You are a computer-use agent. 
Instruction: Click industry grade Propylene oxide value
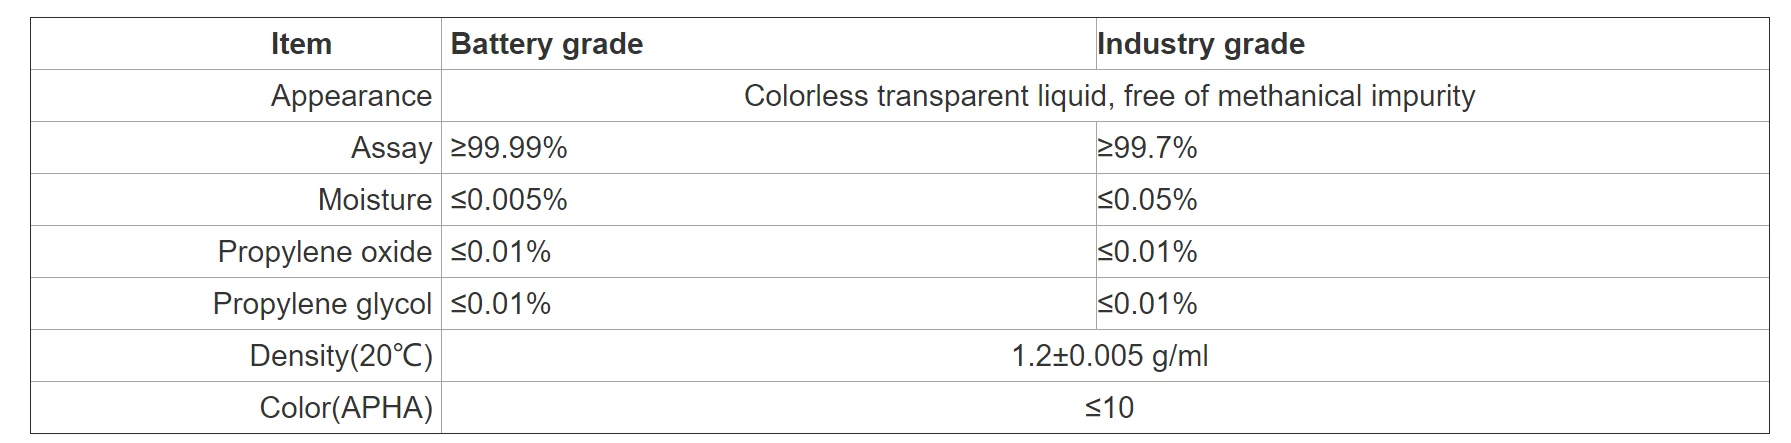pos(1147,252)
